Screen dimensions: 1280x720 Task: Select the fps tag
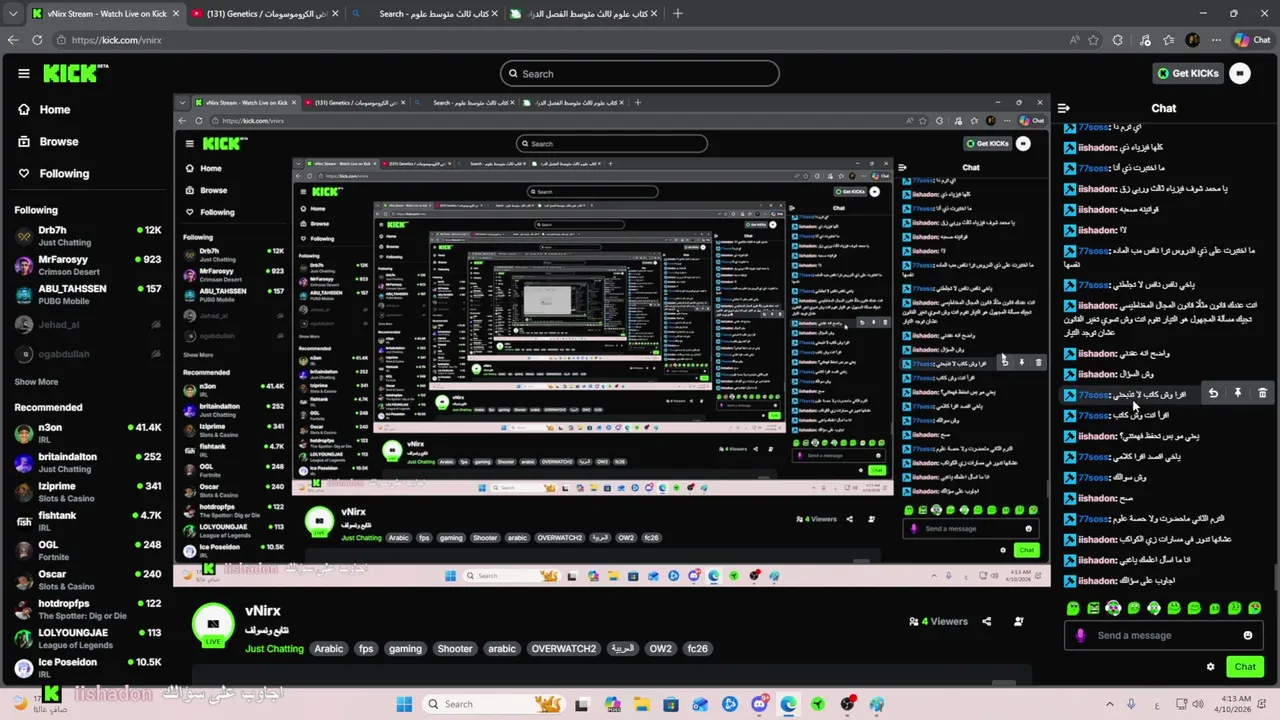pyautogui.click(x=366, y=649)
